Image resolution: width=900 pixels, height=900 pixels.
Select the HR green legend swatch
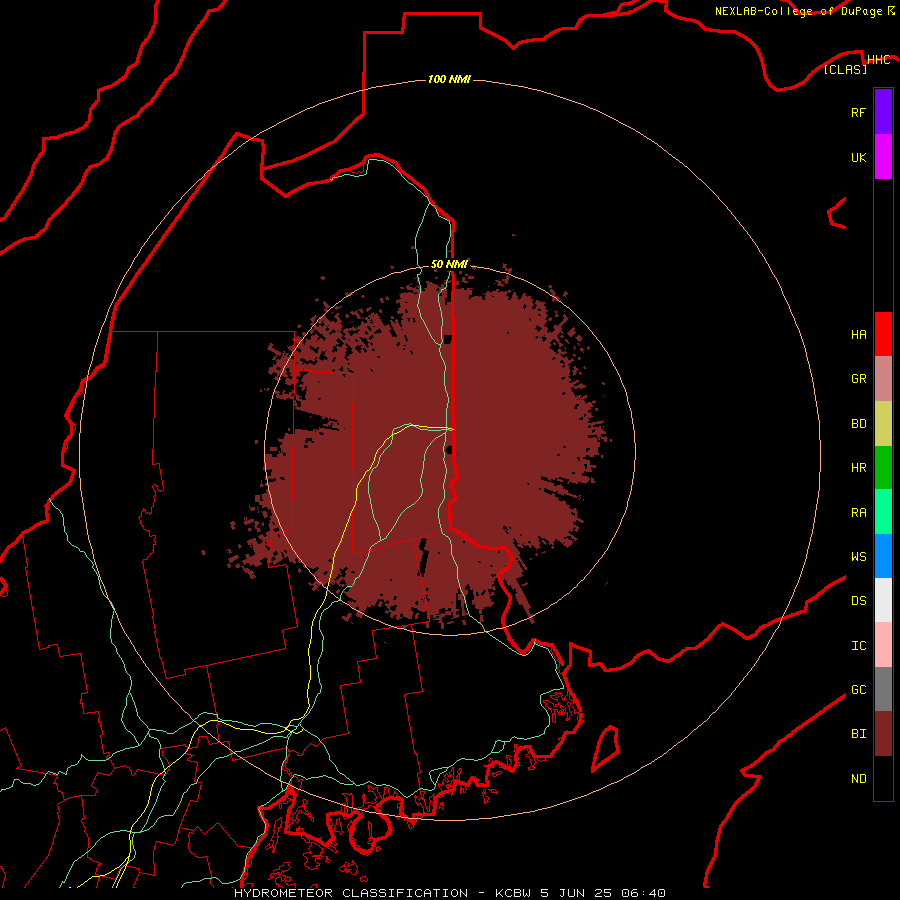(883, 468)
